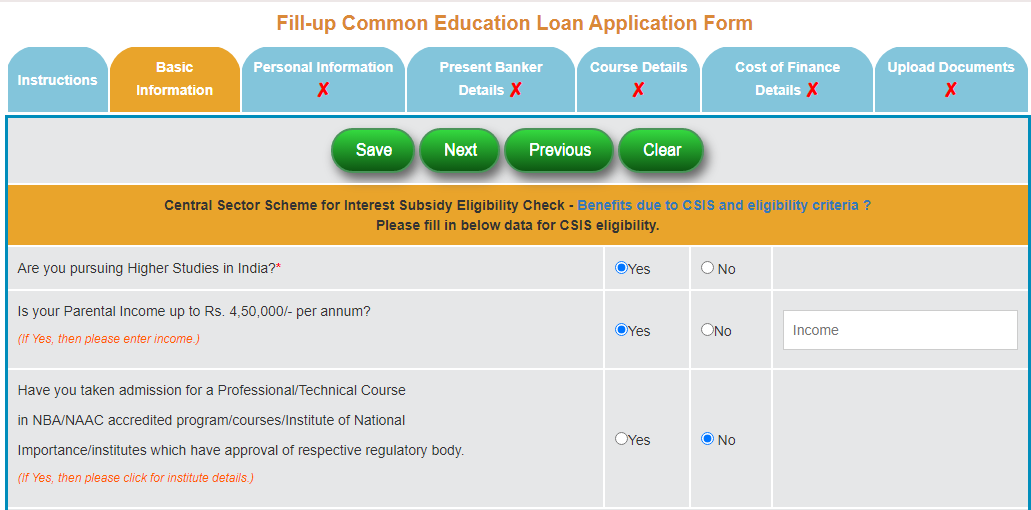
Task: Go to Personal Information tab
Action: pyautogui.click(x=323, y=68)
